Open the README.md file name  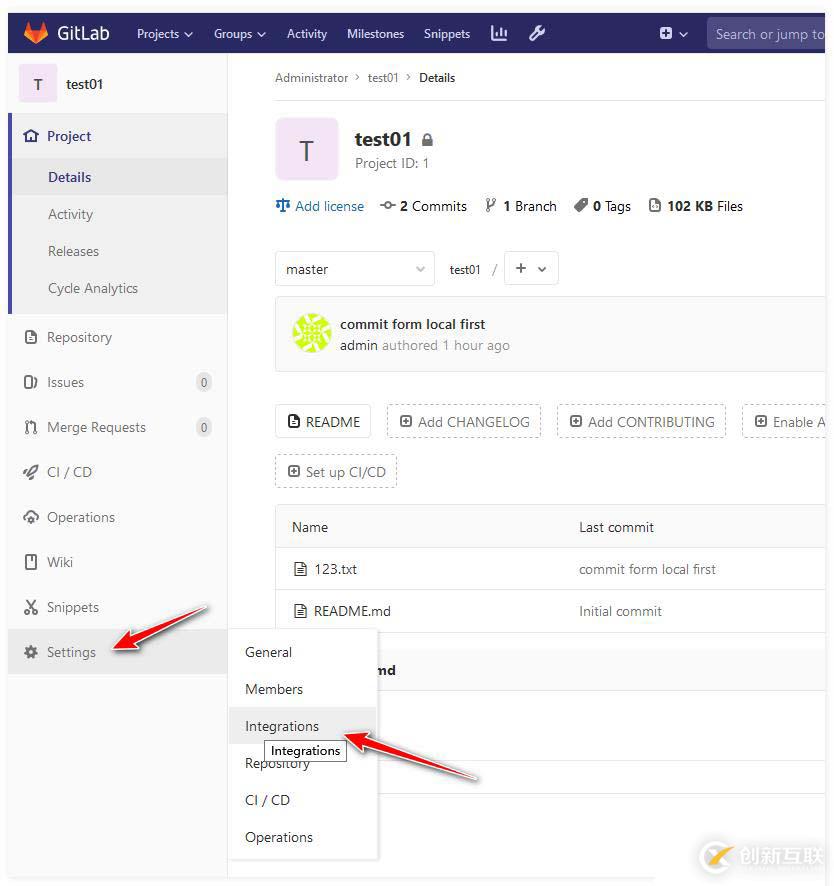(x=352, y=611)
